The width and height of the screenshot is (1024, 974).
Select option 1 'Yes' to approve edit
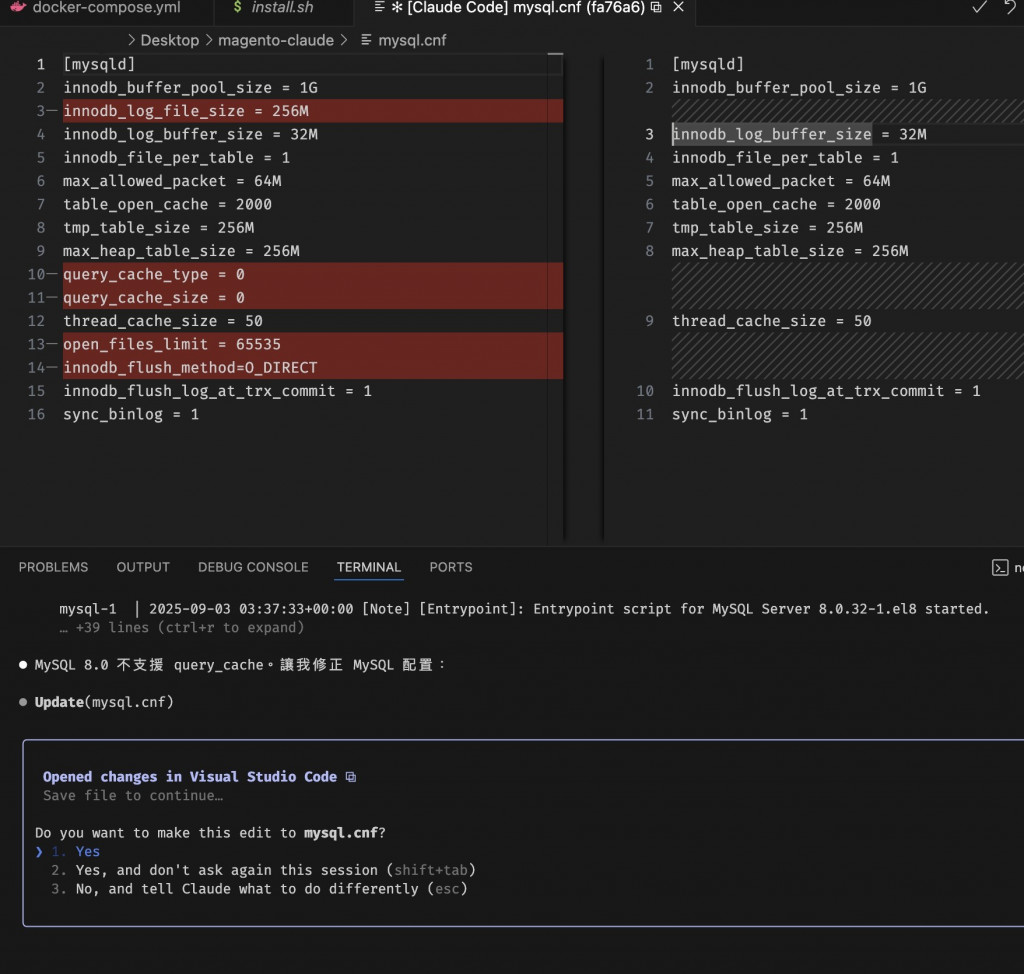coord(87,852)
